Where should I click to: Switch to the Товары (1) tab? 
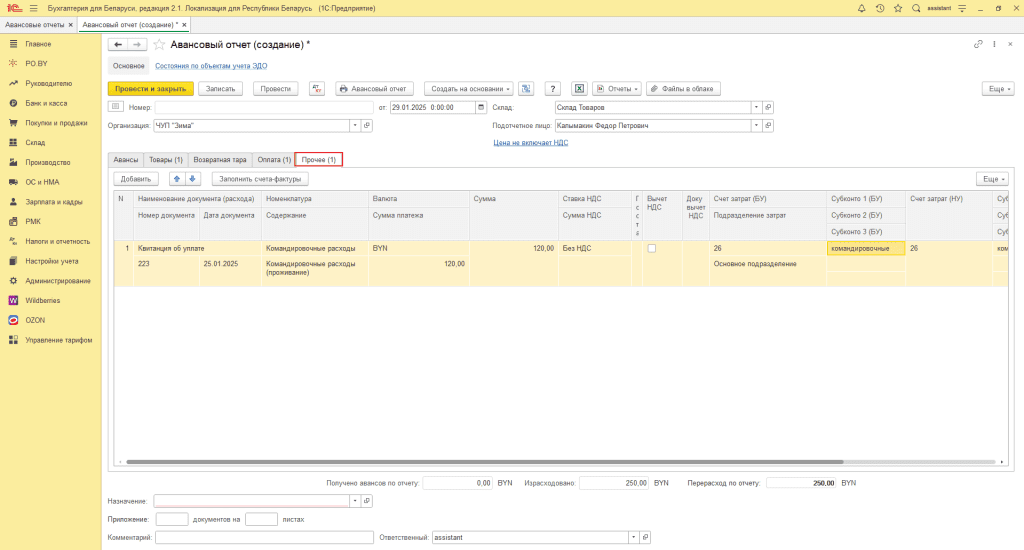(166, 160)
